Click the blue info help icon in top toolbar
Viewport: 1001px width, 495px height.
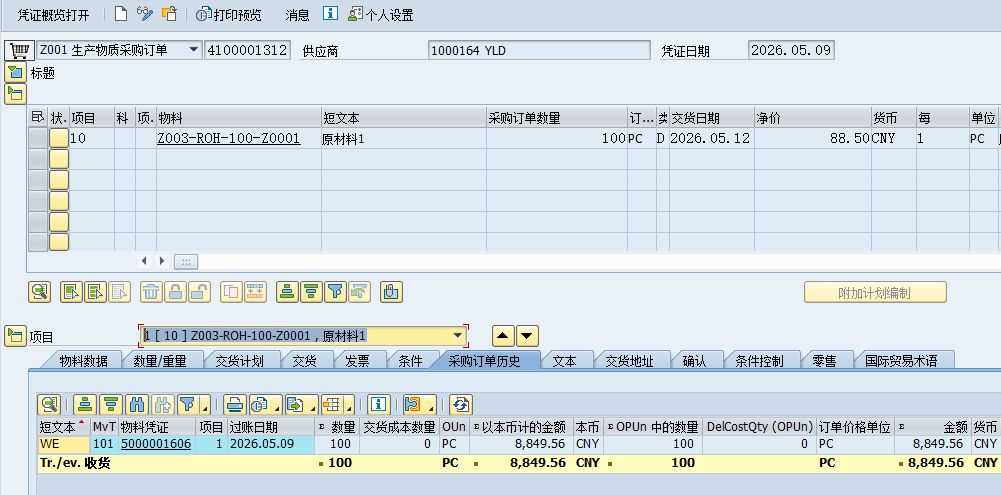click(330, 13)
